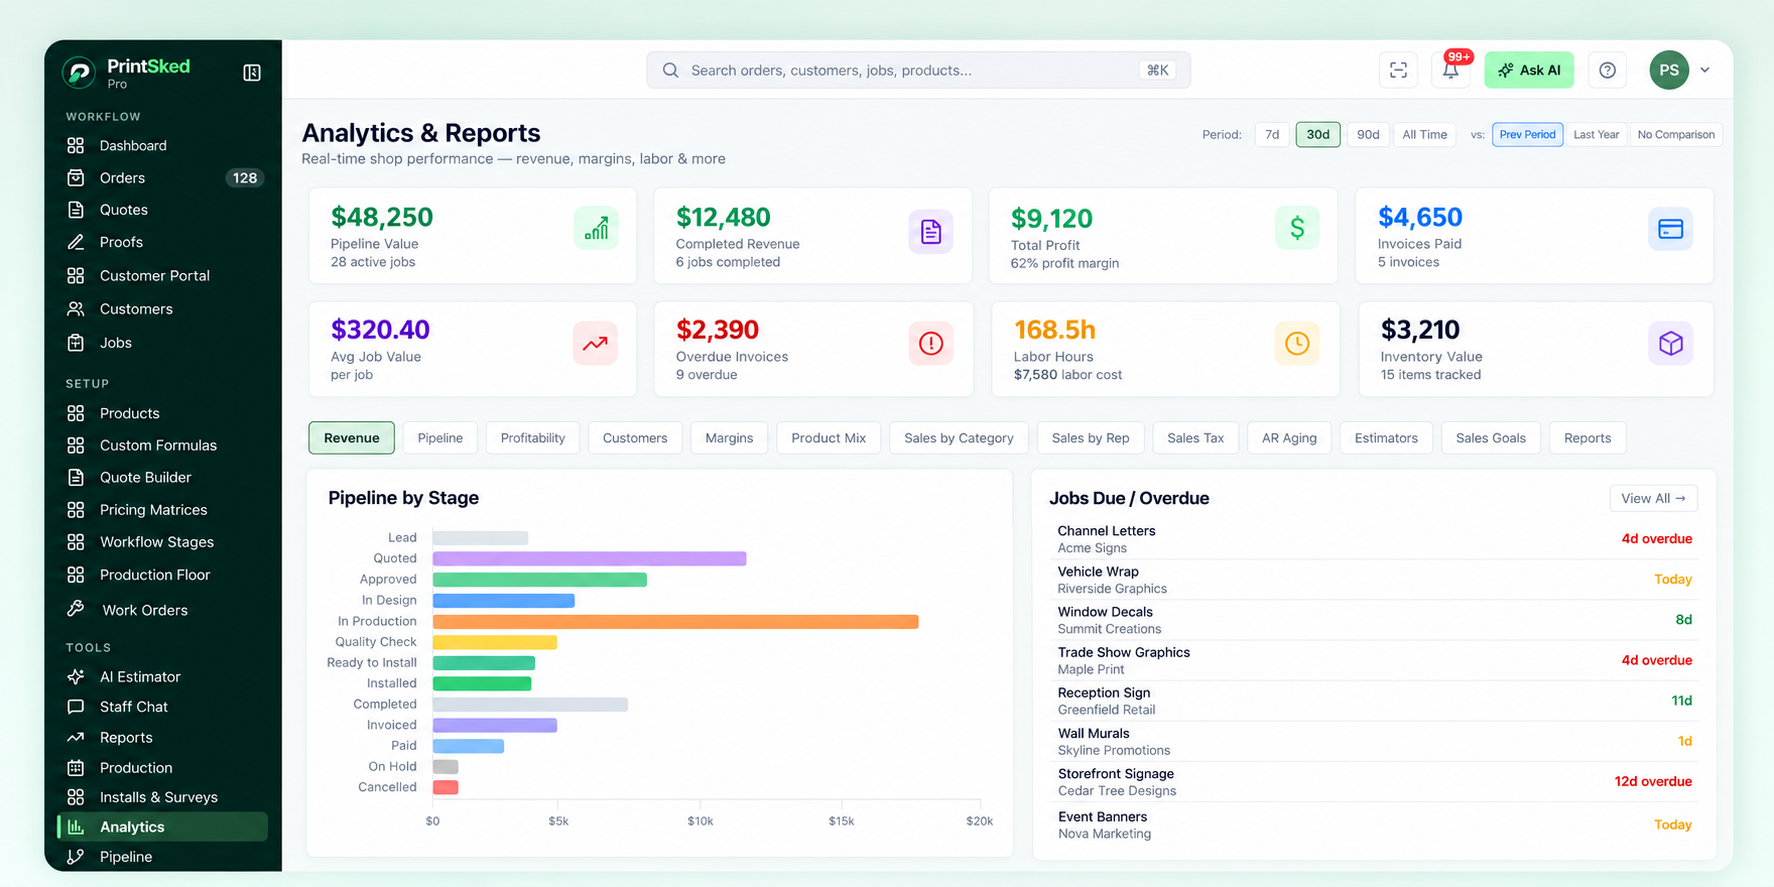Open the Sales Goals tab
1774x887 pixels.
coord(1491,438)
